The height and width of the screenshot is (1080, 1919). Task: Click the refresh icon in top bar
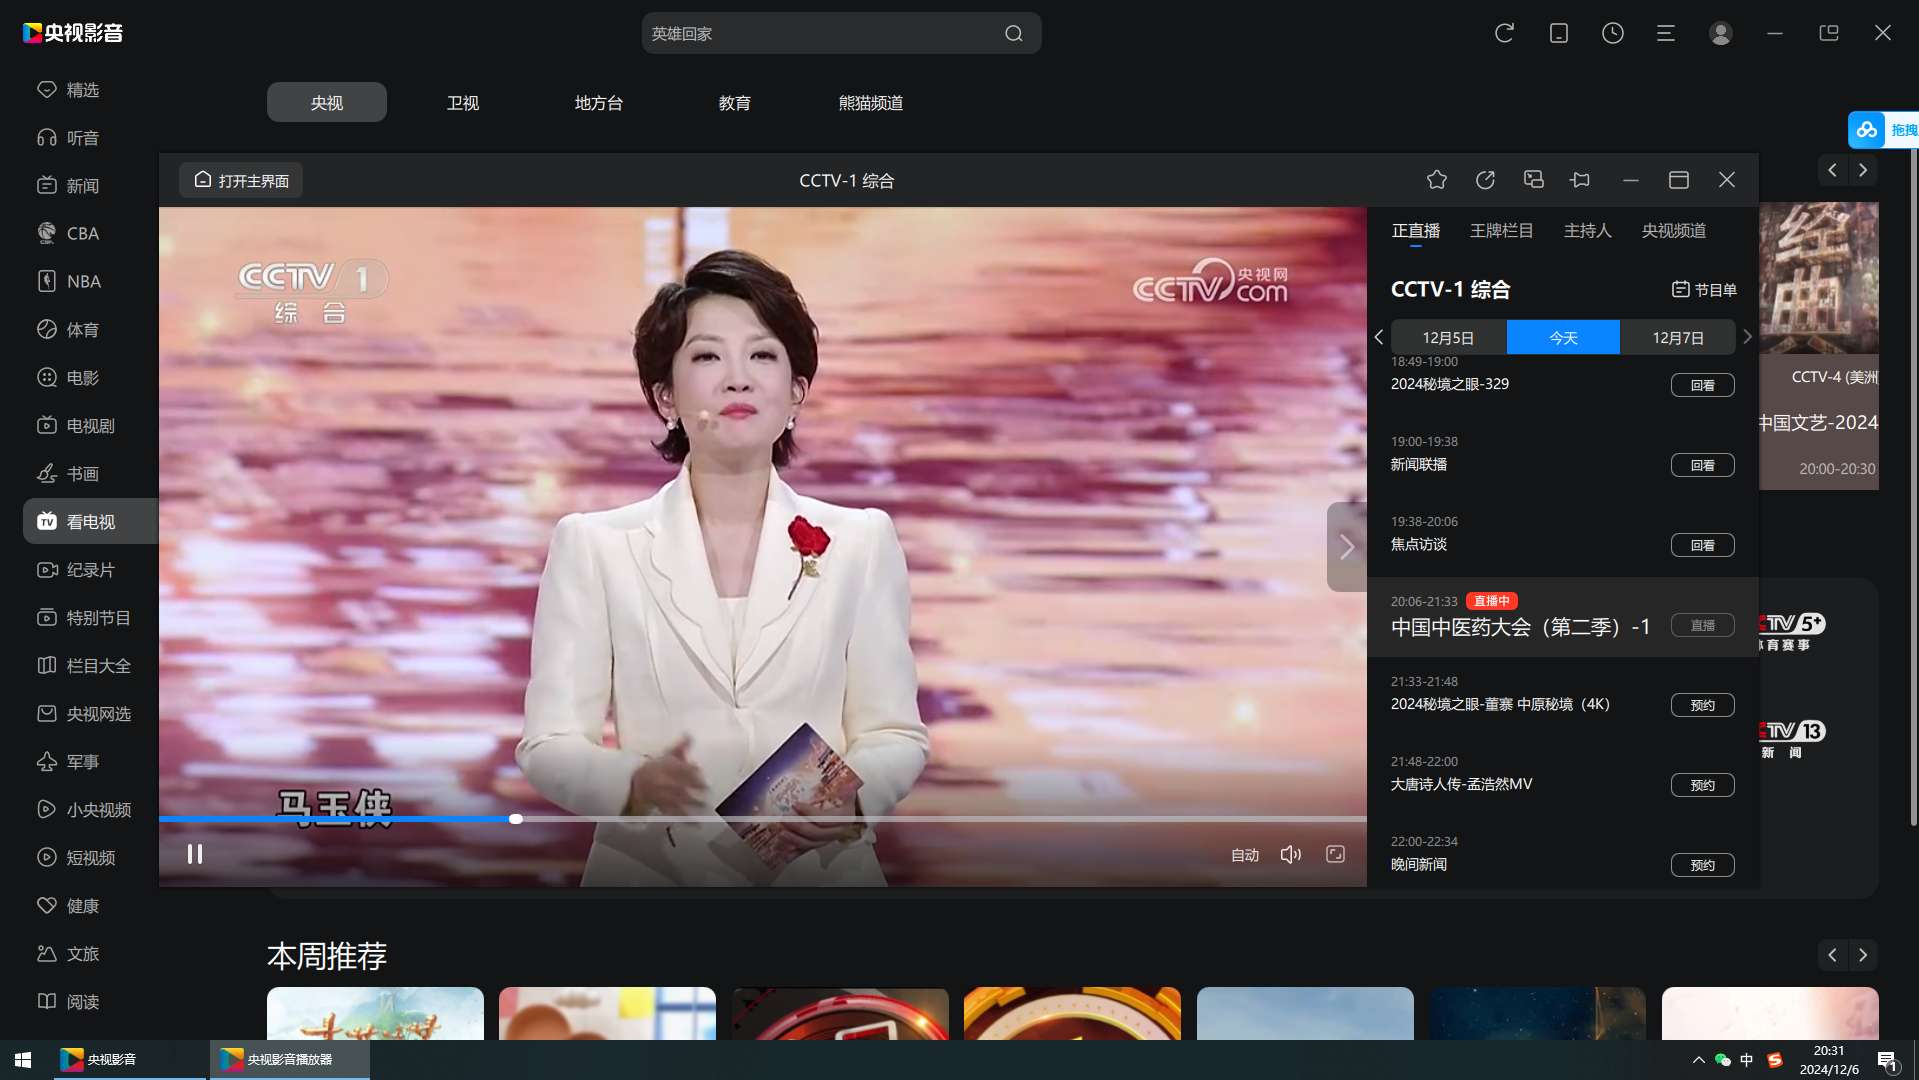[1504, 33]
